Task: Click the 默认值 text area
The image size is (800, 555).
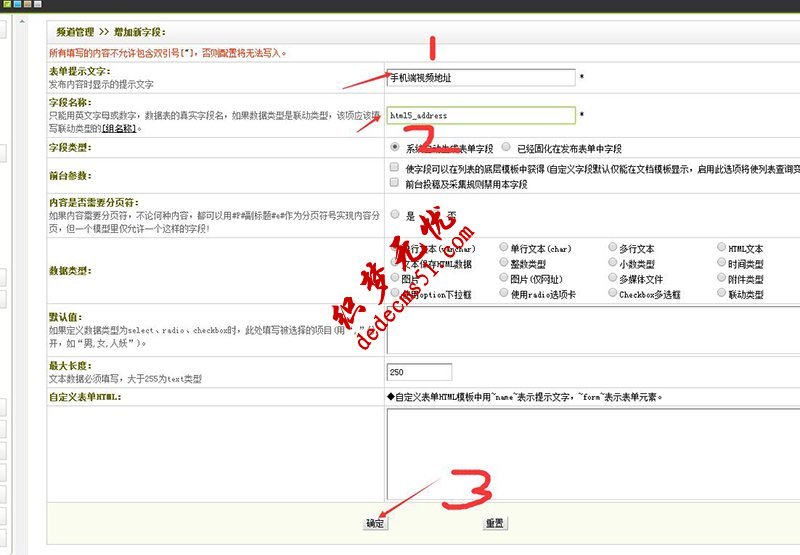Action: click(593, 330)
